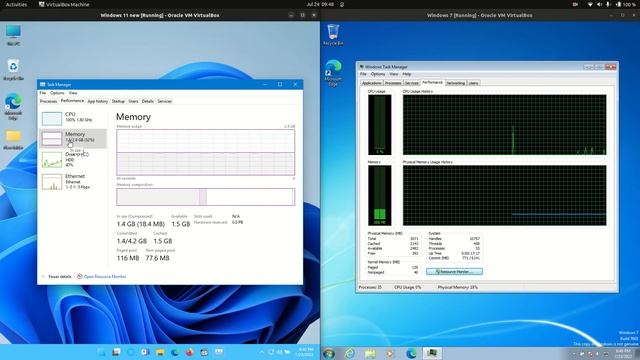The height and width of the screenshot is (360, 640).
Task: Click Windows Explorer folder icon on Windows 7 taskbar
Action: (x=370, y=353)
